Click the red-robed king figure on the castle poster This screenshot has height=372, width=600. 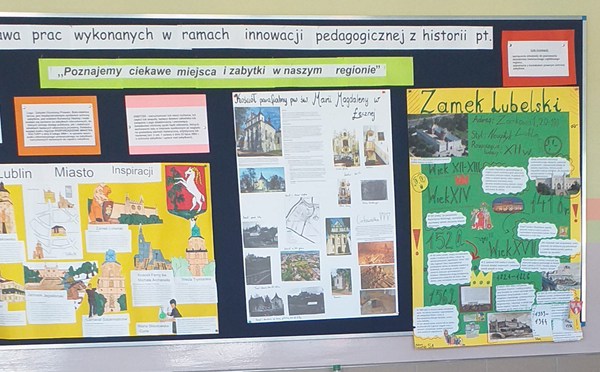tap(481, 217)
